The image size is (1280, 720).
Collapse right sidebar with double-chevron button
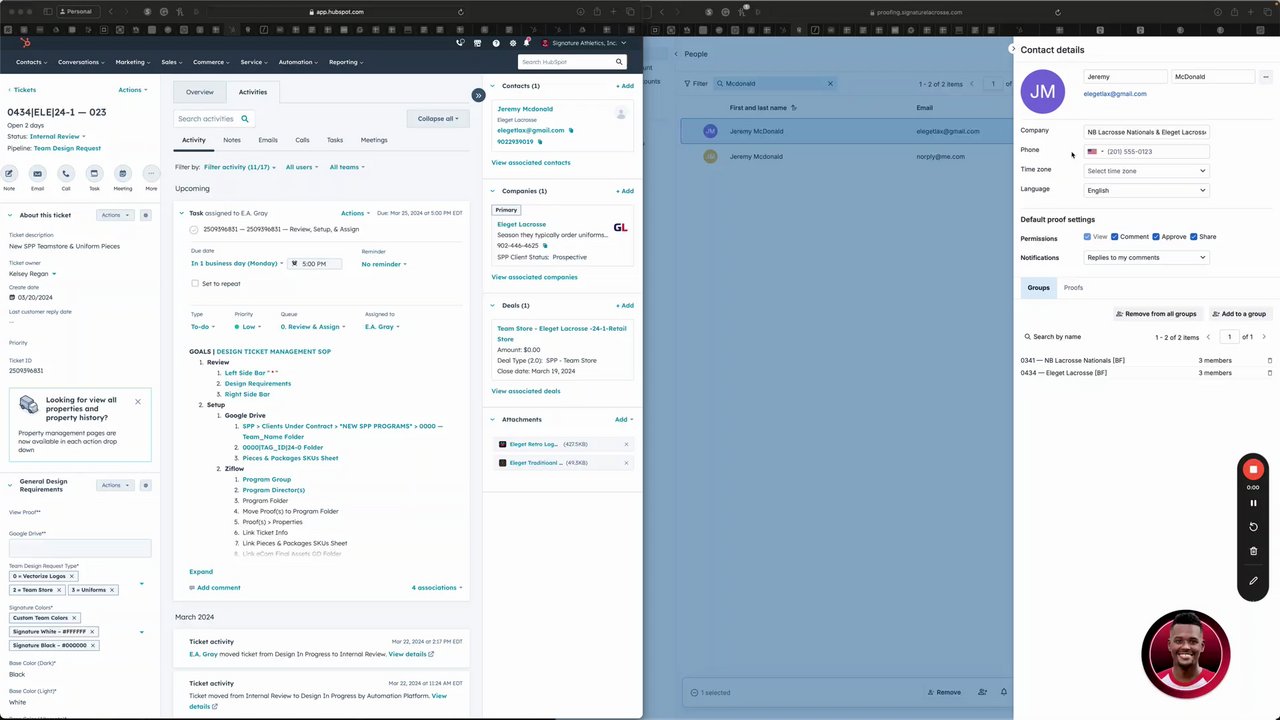478,95
